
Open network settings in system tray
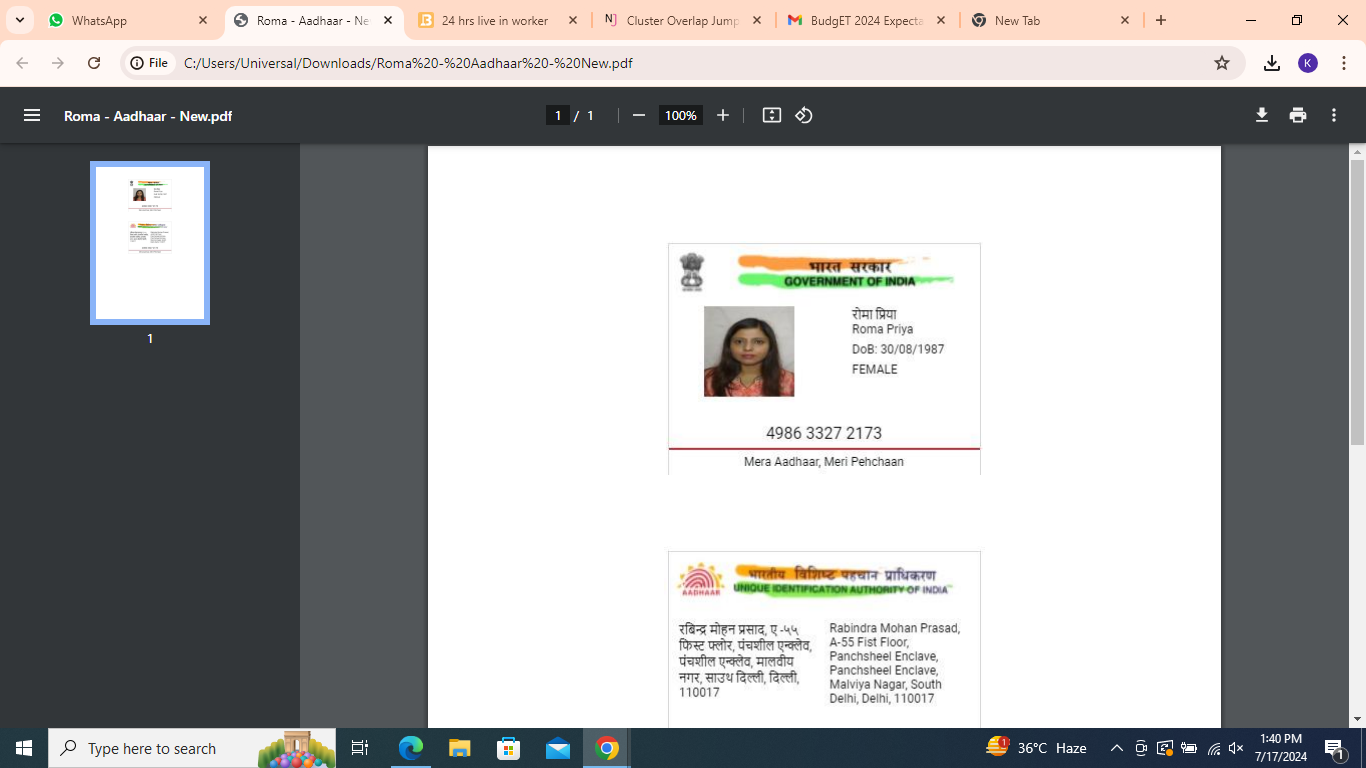[x=1213, y=748]
